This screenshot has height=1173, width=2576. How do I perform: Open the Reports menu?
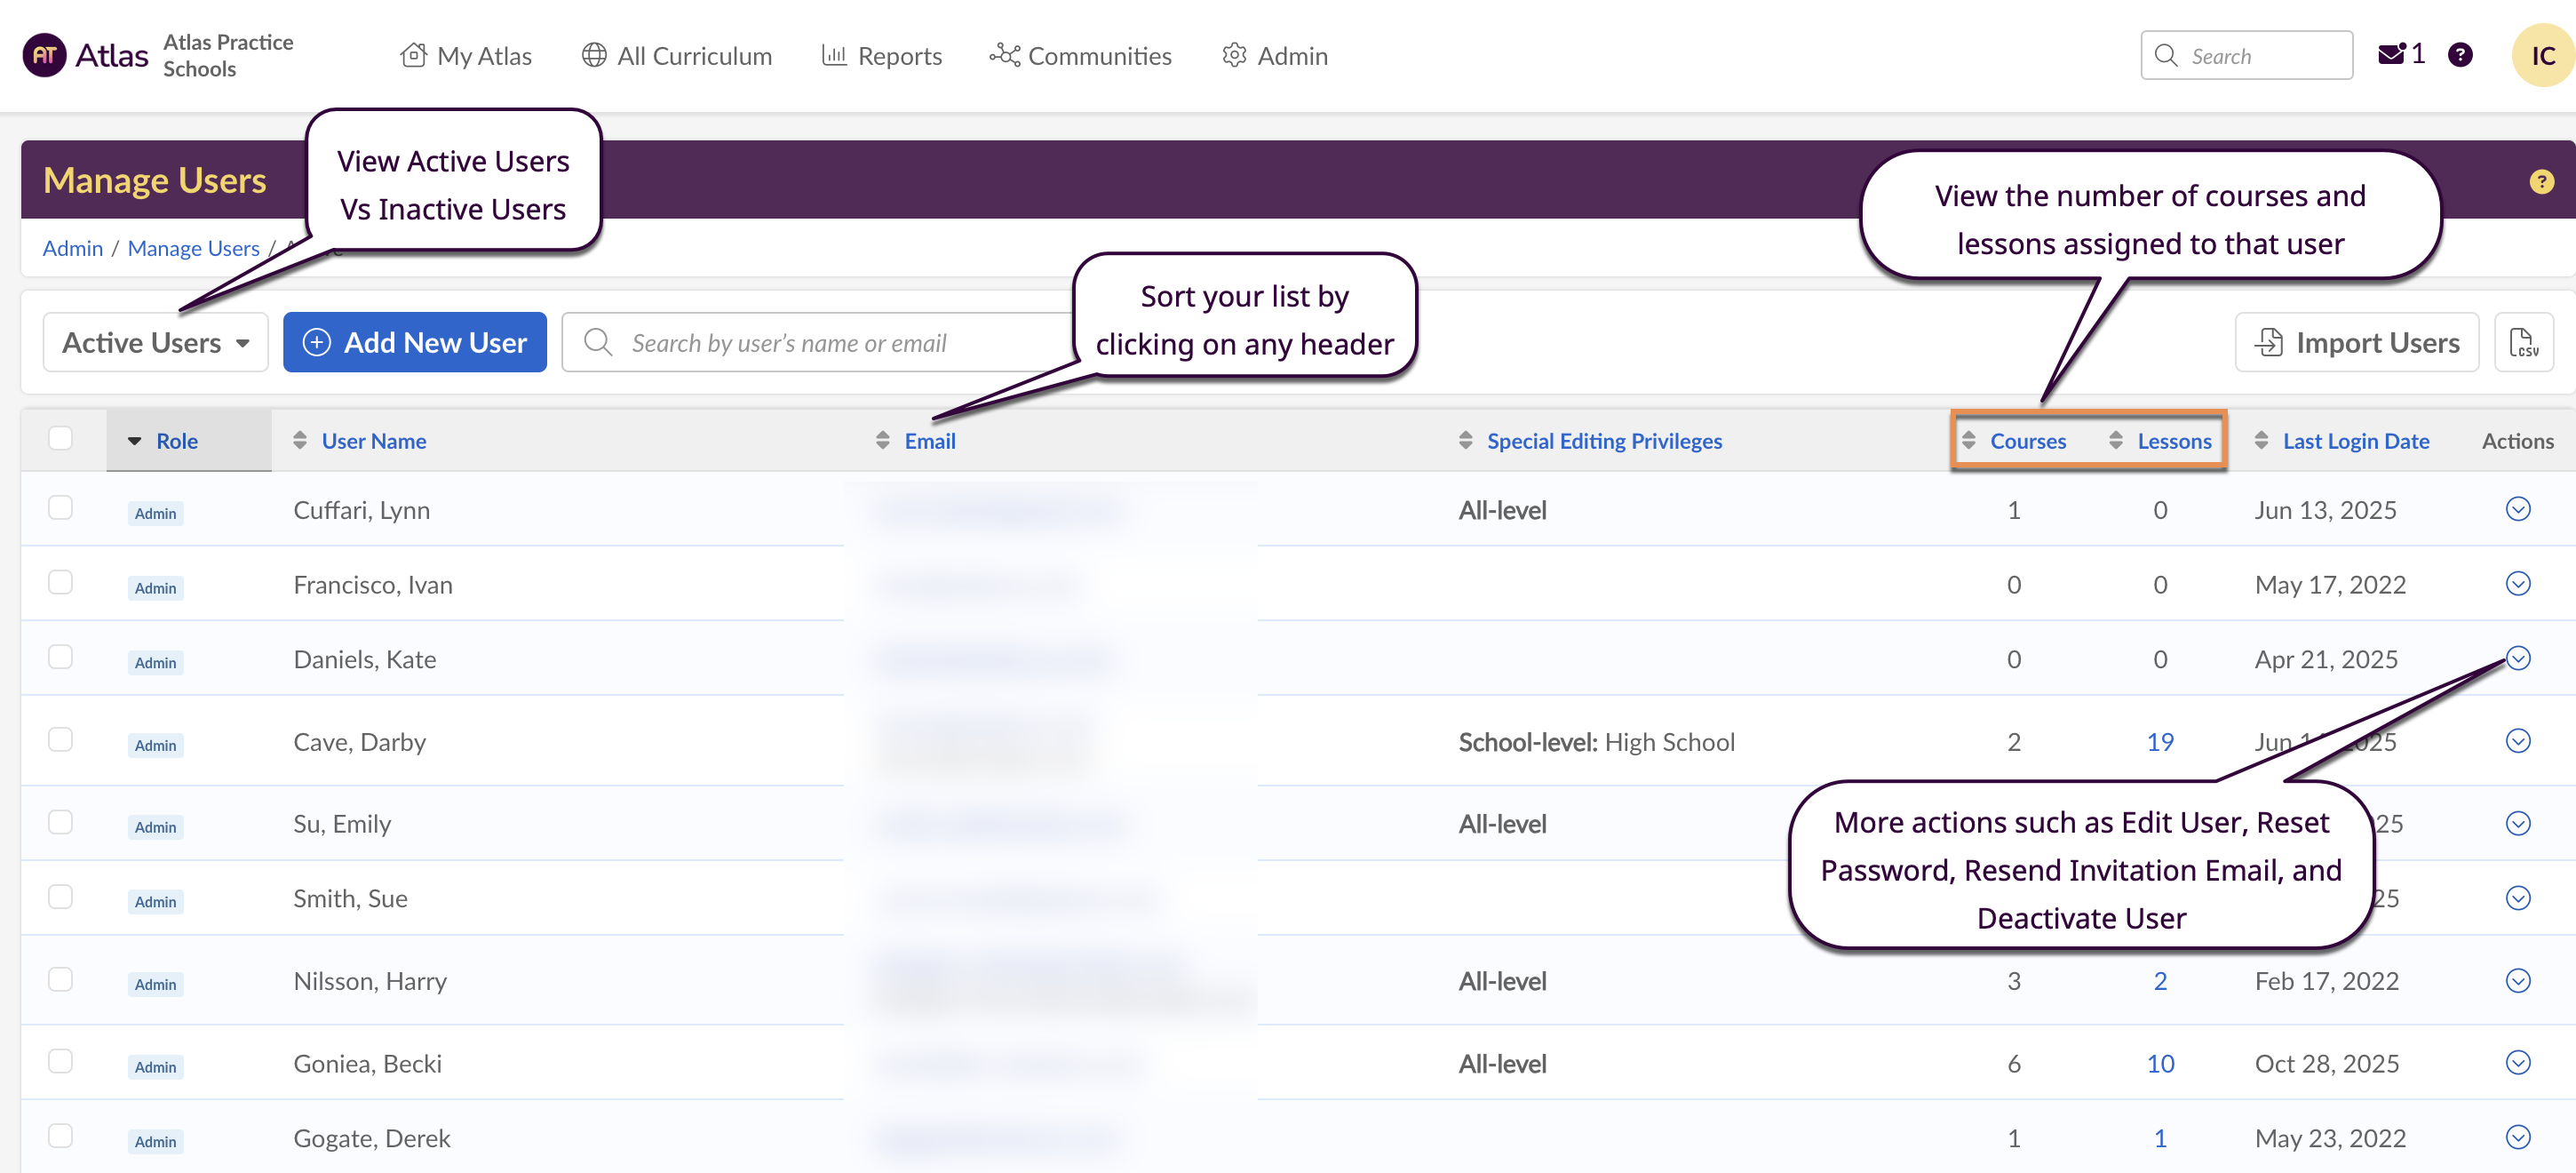tap(881, 56)
